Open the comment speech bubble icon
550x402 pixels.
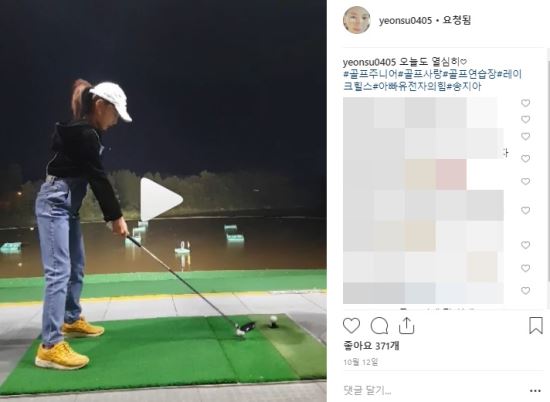point(379,326)
